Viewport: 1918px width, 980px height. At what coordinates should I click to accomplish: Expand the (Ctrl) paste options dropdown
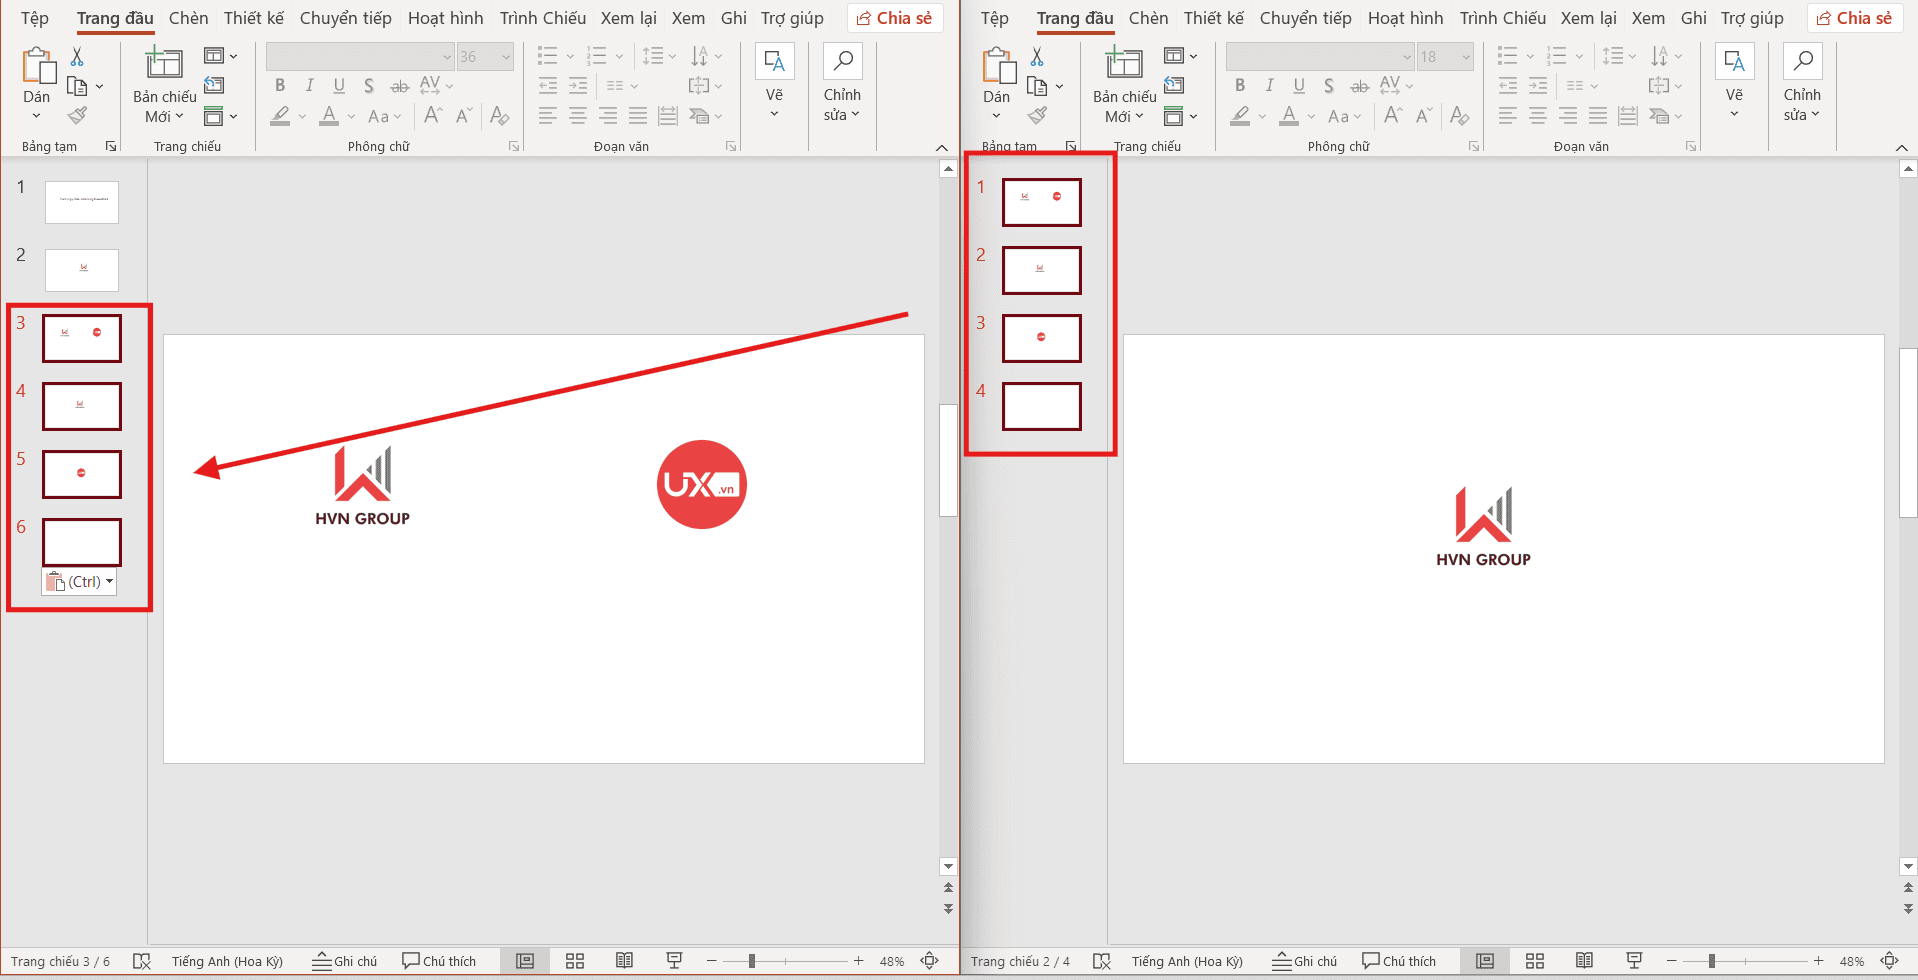pos(109,582)
